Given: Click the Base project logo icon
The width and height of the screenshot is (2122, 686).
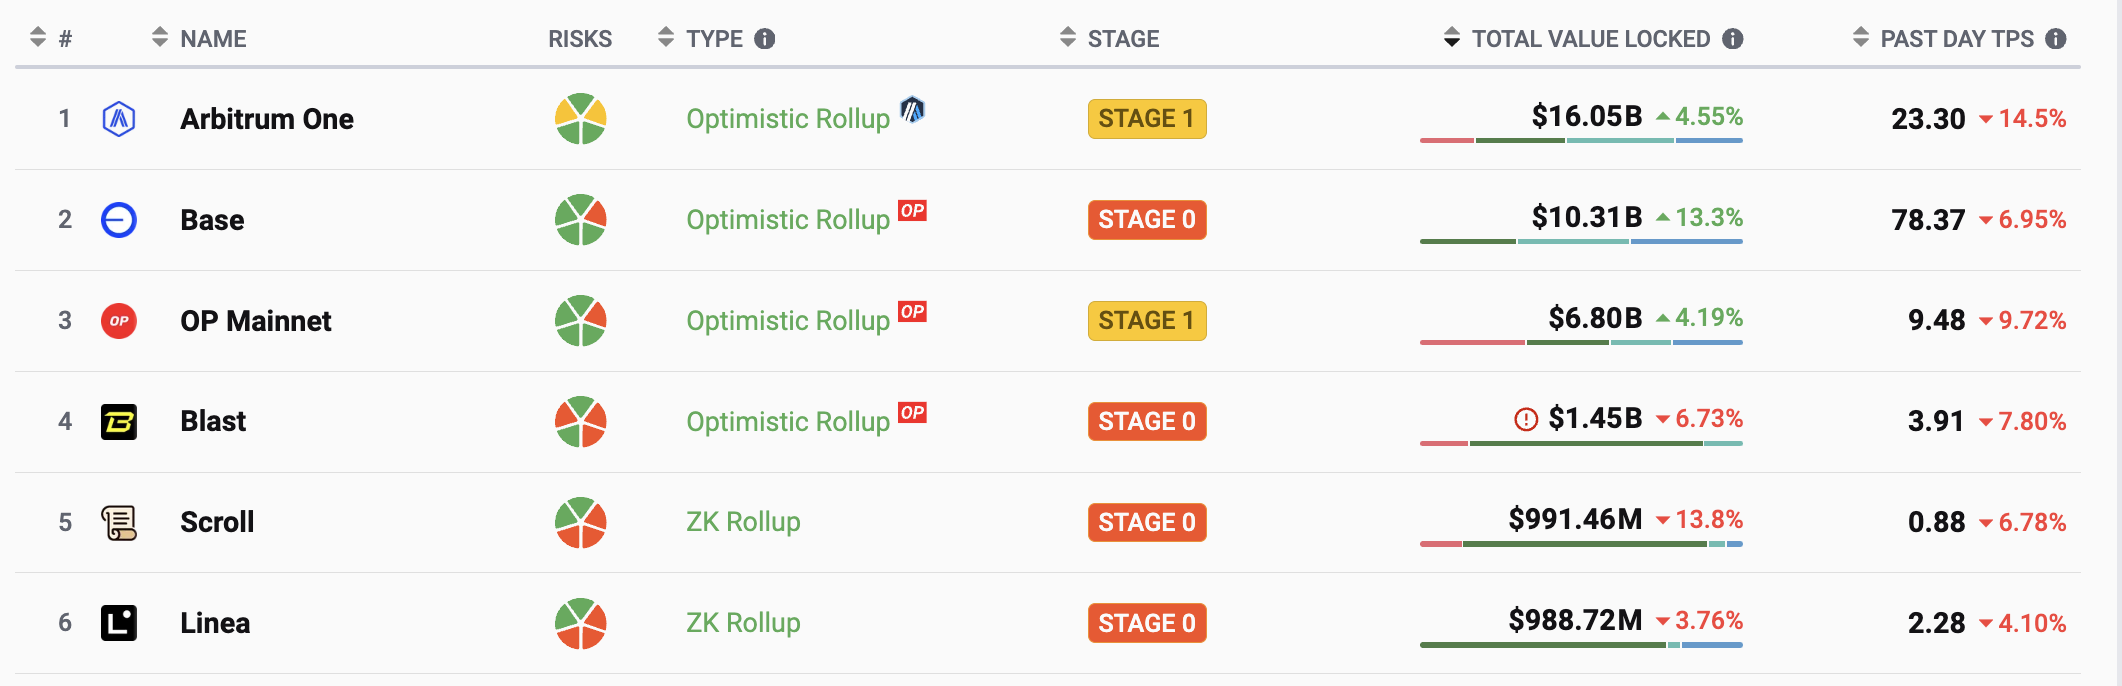Looking at the screenshot, I should 119,220.
